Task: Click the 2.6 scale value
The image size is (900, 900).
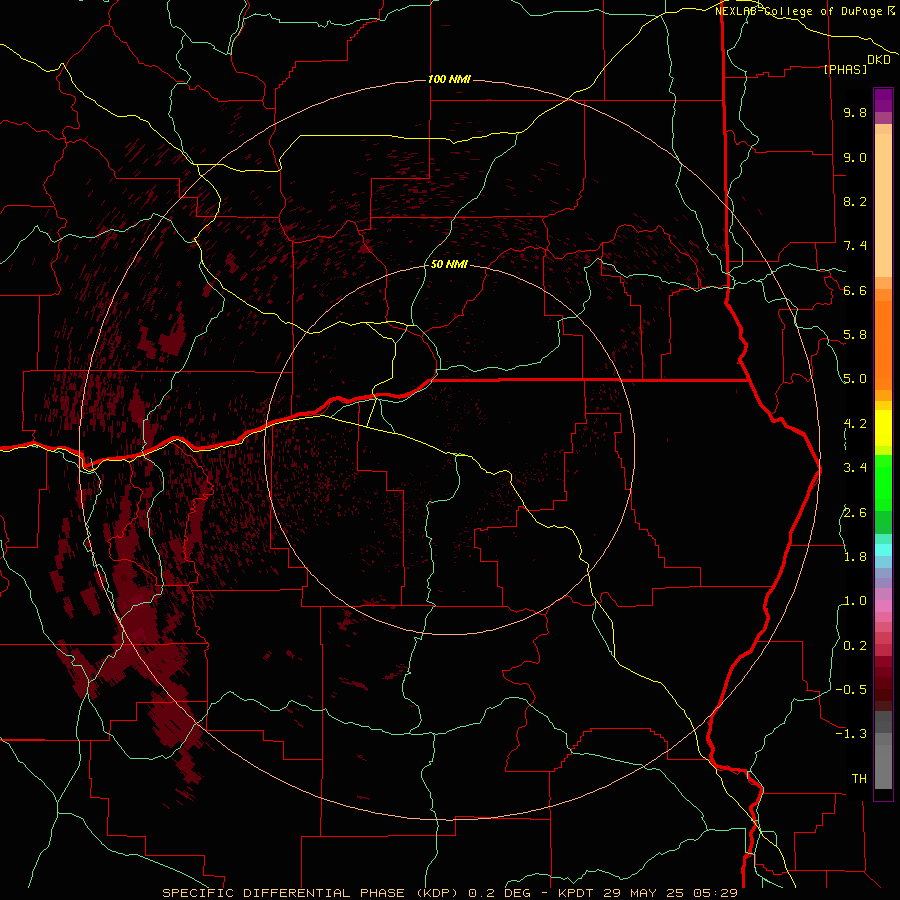Action: [x=855, y=513]
